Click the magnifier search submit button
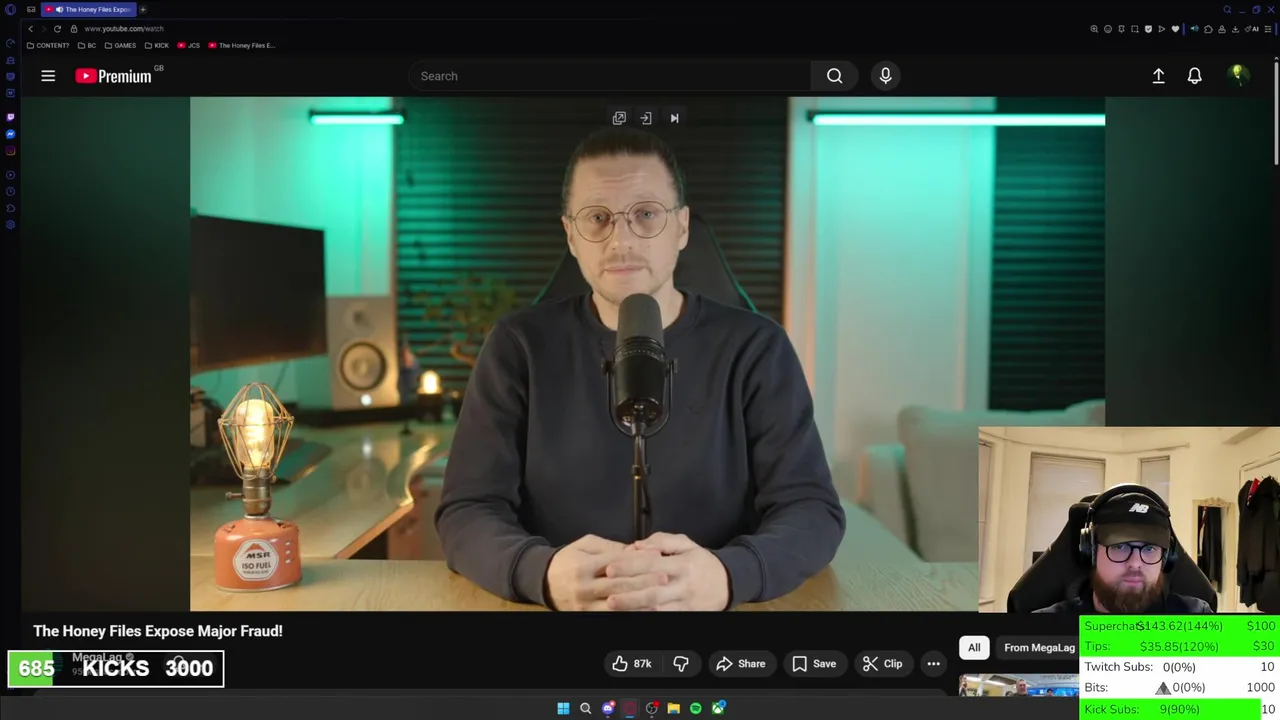 tap(834, 76)
